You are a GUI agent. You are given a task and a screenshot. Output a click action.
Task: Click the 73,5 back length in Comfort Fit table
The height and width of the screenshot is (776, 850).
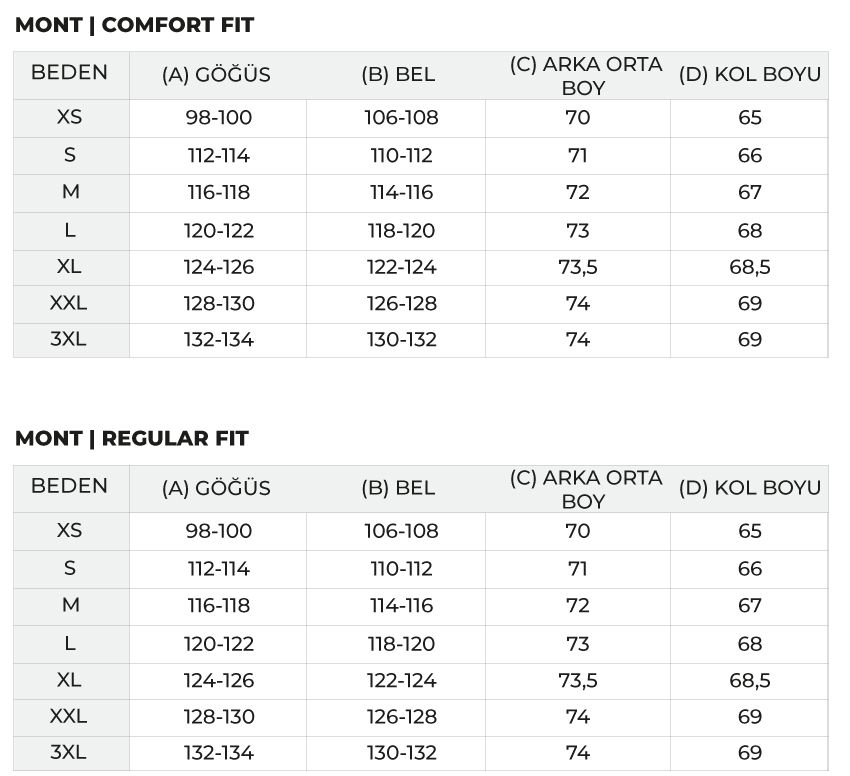pos(578,267)
